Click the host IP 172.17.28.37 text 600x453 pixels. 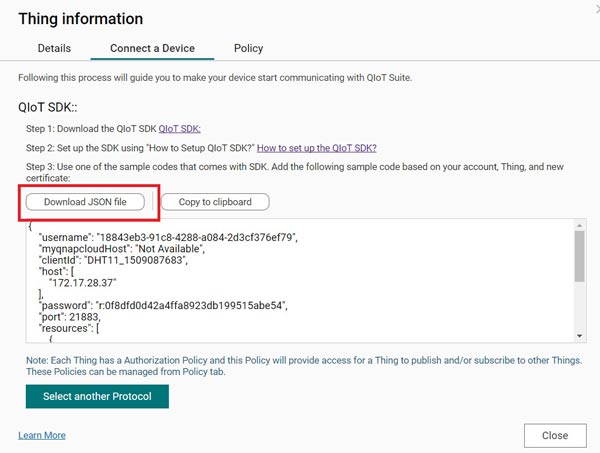[x=85, y=283]
